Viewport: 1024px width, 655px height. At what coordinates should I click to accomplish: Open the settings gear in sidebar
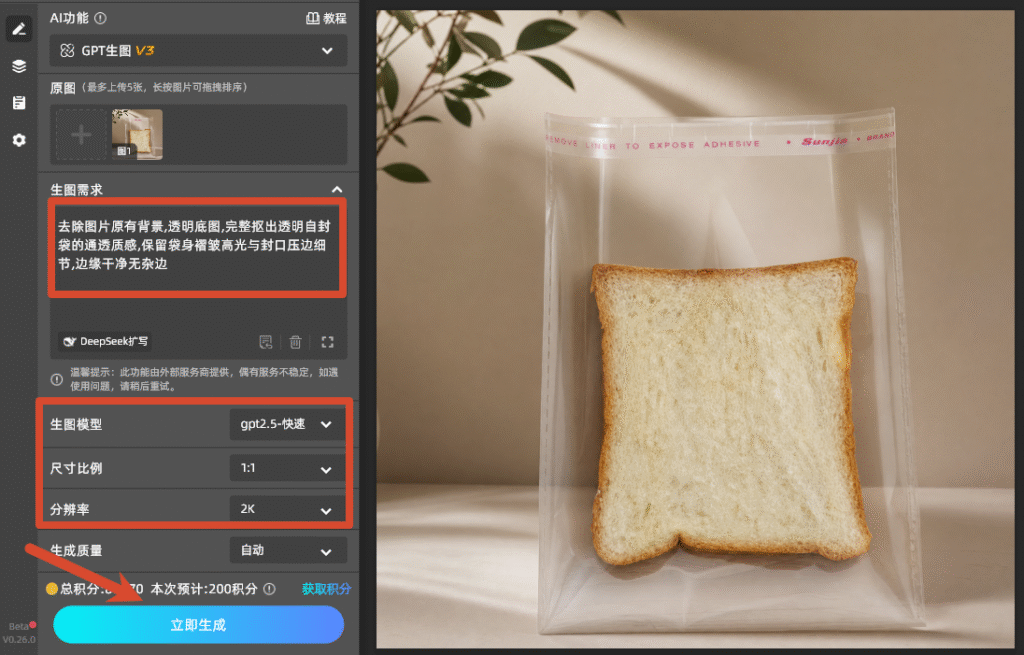click(x=19, y=140)
